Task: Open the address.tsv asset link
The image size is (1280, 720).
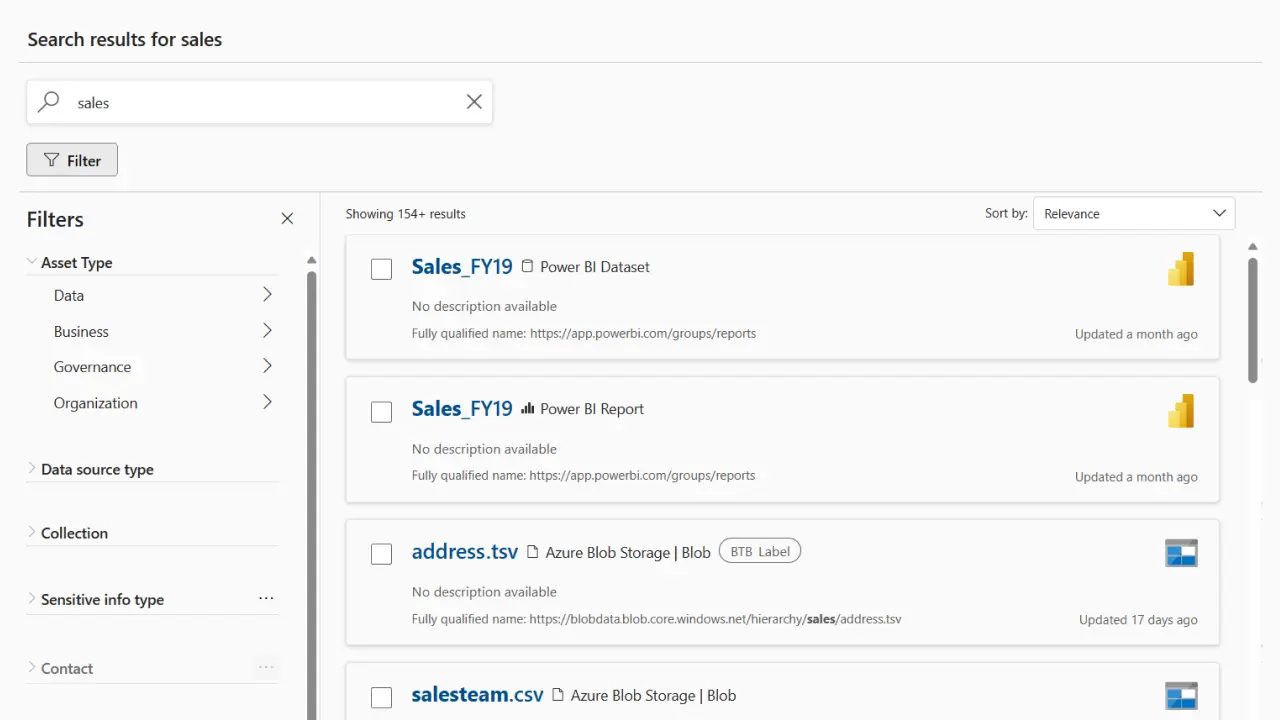Action: [x=465, y=552]
